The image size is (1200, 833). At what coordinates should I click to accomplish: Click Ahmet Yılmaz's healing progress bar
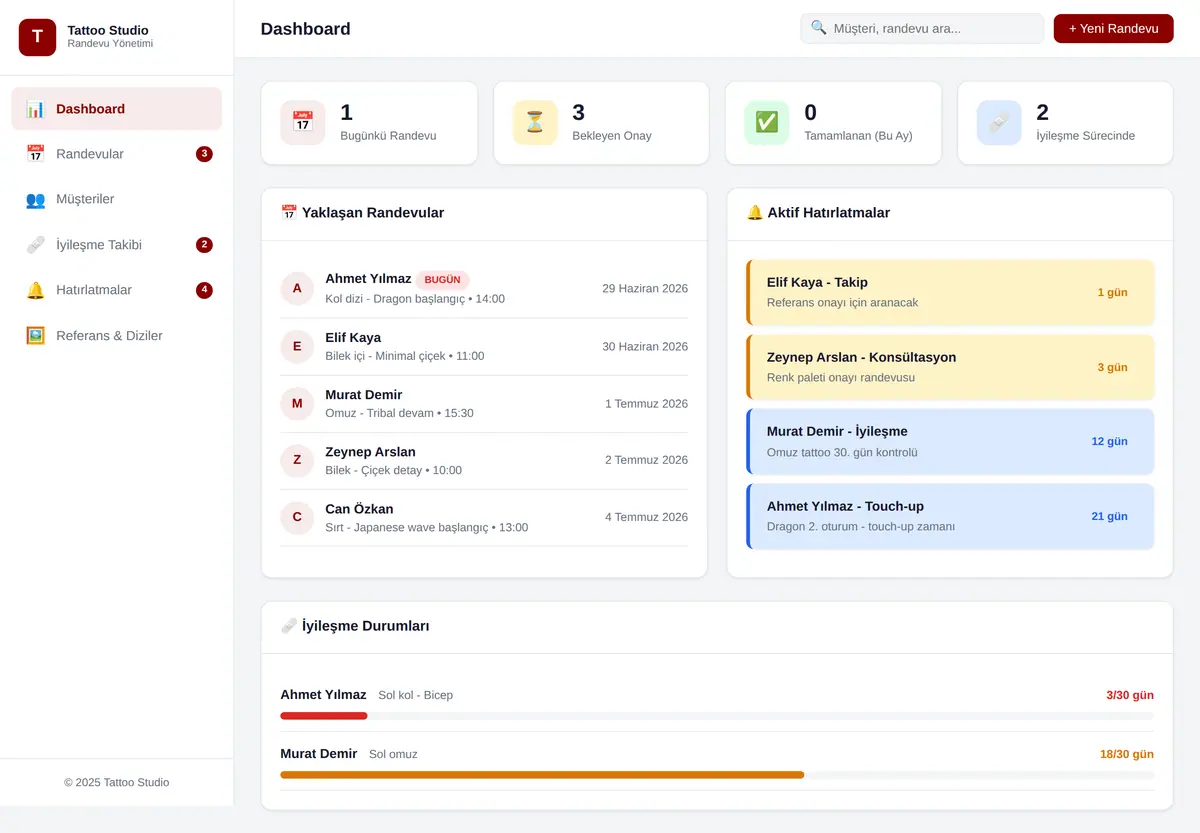717,716
